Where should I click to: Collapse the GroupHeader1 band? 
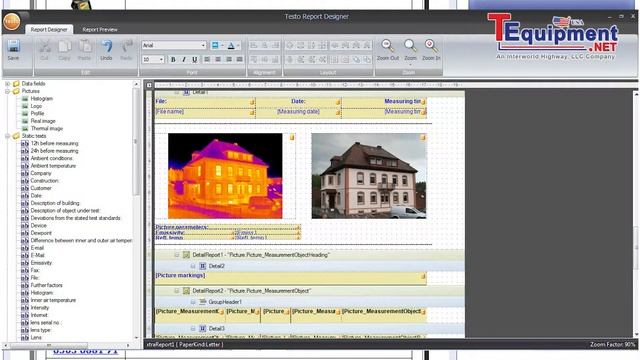tap(193, 302)
